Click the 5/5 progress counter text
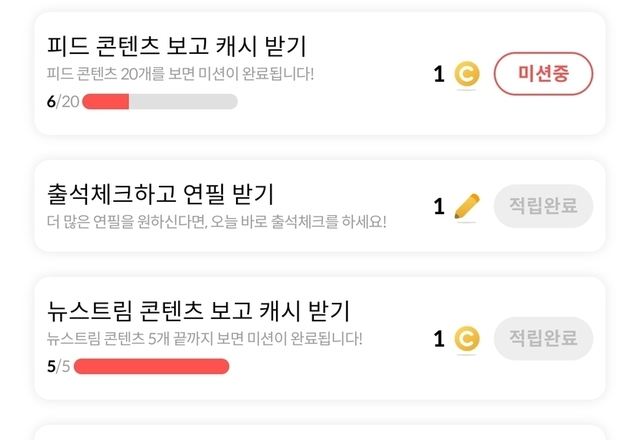 (57, 366)
